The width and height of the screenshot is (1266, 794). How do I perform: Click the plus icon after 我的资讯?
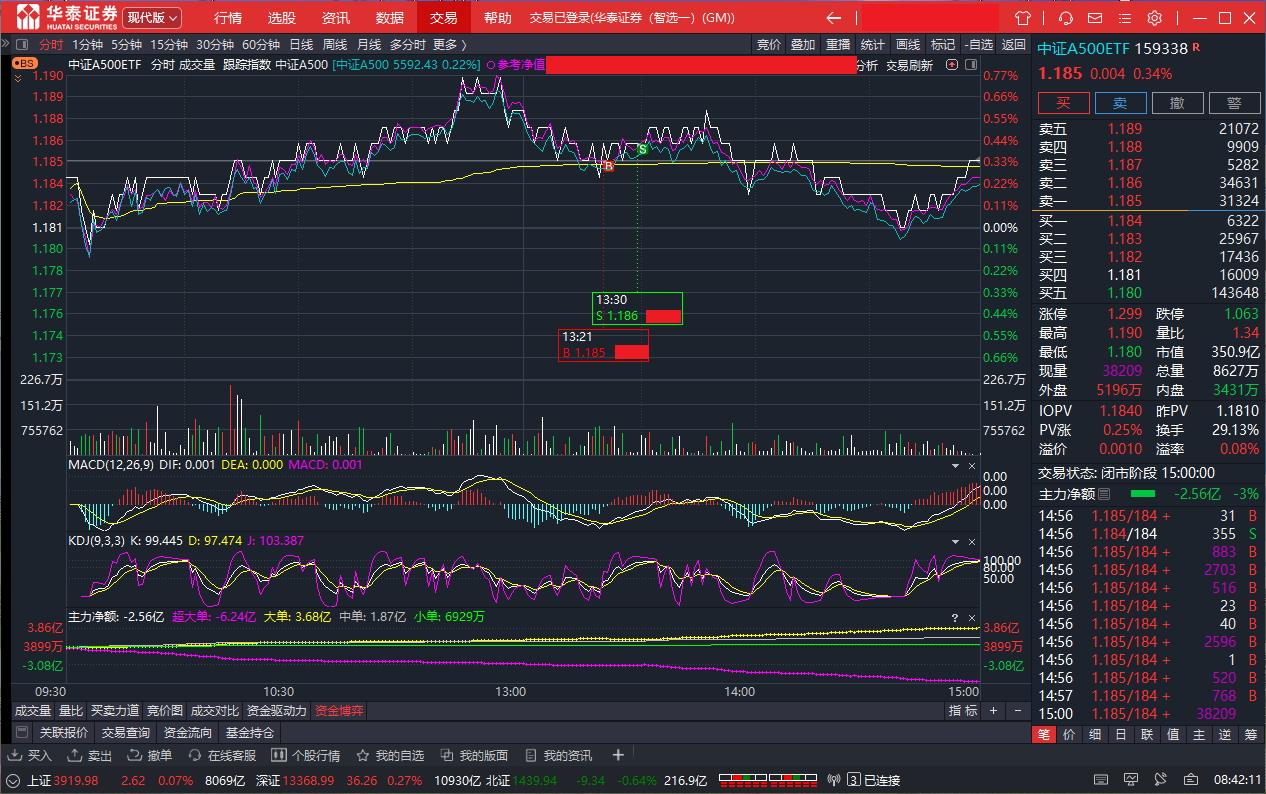(x=618, y=755)
